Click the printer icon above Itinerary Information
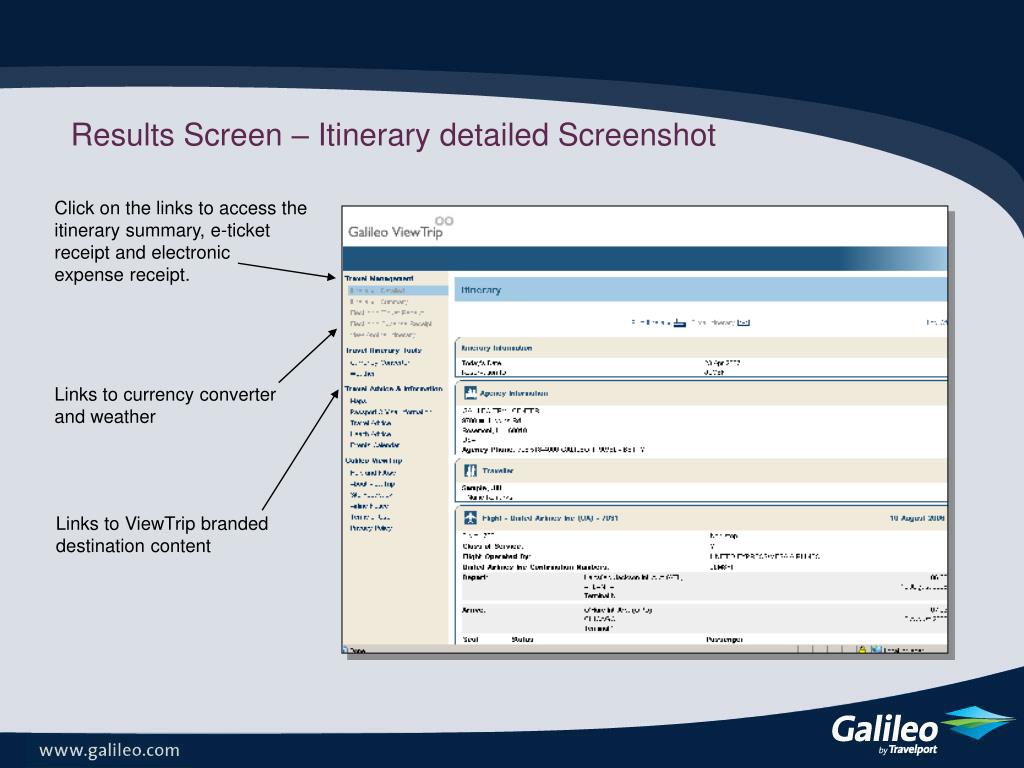The width and height of the screenshot is (1024, 768). coord(680,322)
